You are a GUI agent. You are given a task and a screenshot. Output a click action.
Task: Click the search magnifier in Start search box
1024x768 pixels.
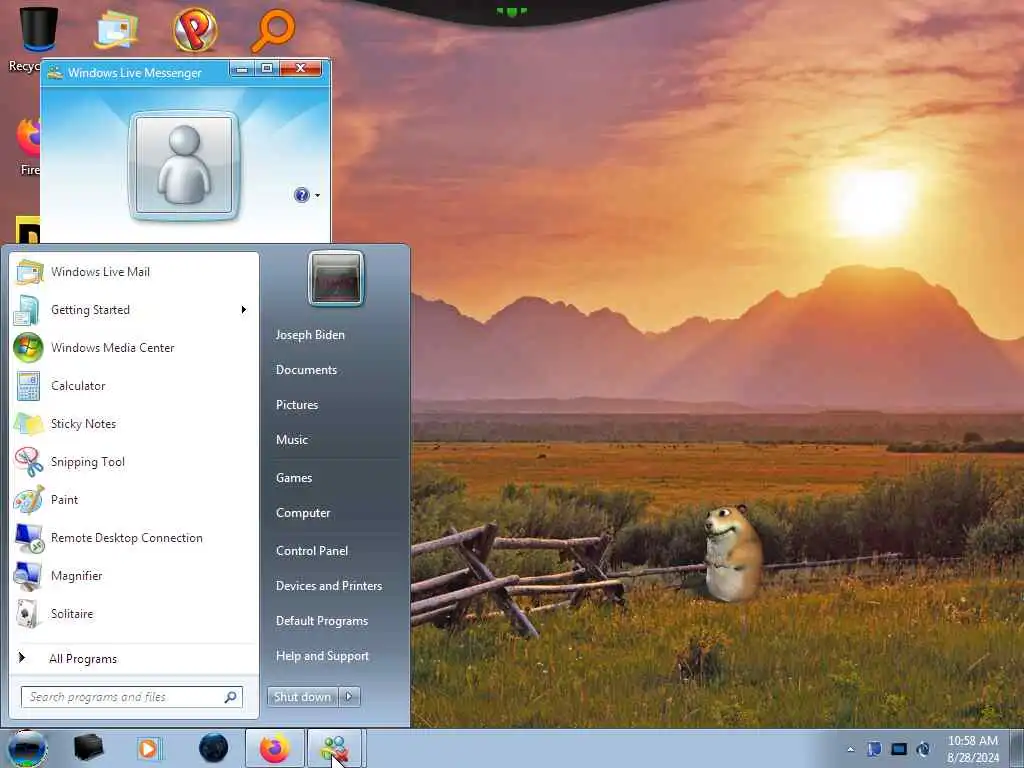click(x=231, y=697)
